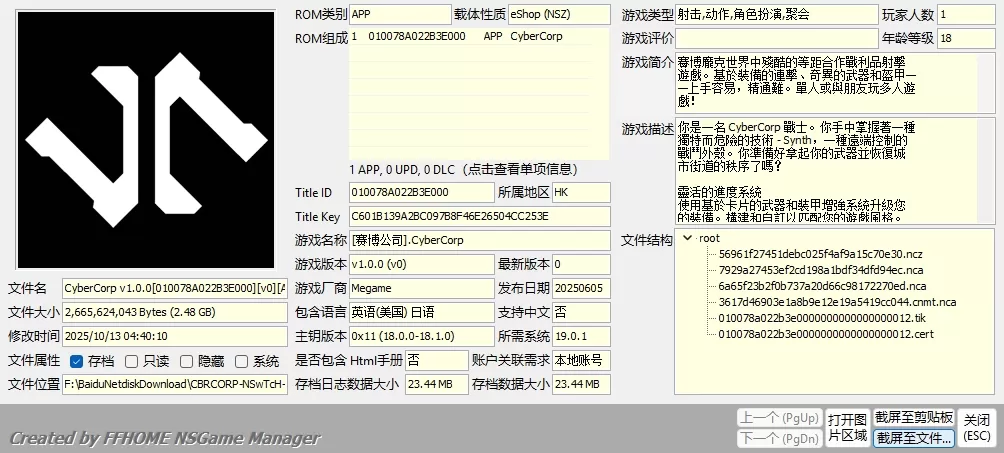The height and width of the screenshot is (453, 1004).
Task: Select the 7929a27453ef2cd198a1bdf34dfd94ec.nca file
Action: [x=821, y=270]
